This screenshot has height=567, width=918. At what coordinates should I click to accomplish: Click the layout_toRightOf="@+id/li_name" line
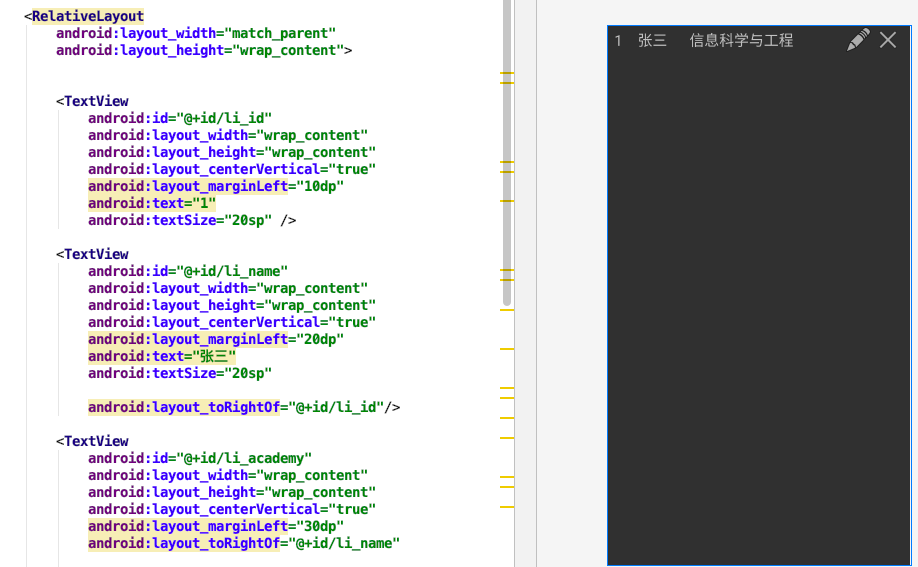pyautogui.click(x=244, y=543)
